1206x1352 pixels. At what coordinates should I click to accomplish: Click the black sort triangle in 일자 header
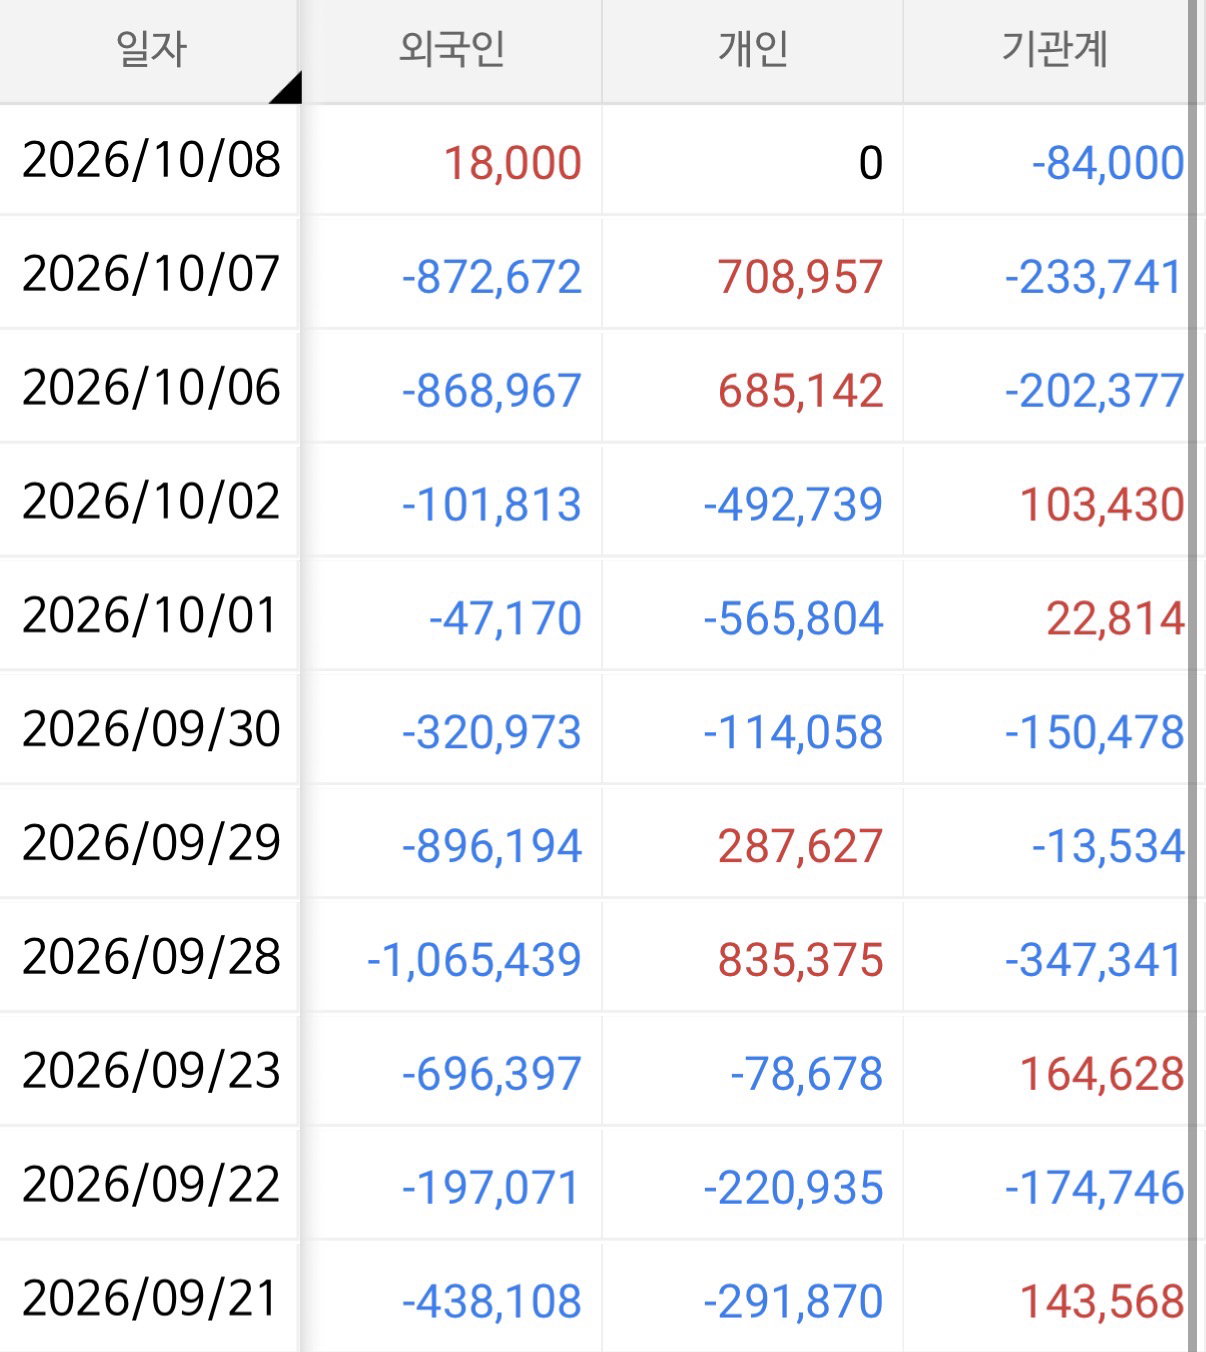pyautogui.click(x=289, y=90)
